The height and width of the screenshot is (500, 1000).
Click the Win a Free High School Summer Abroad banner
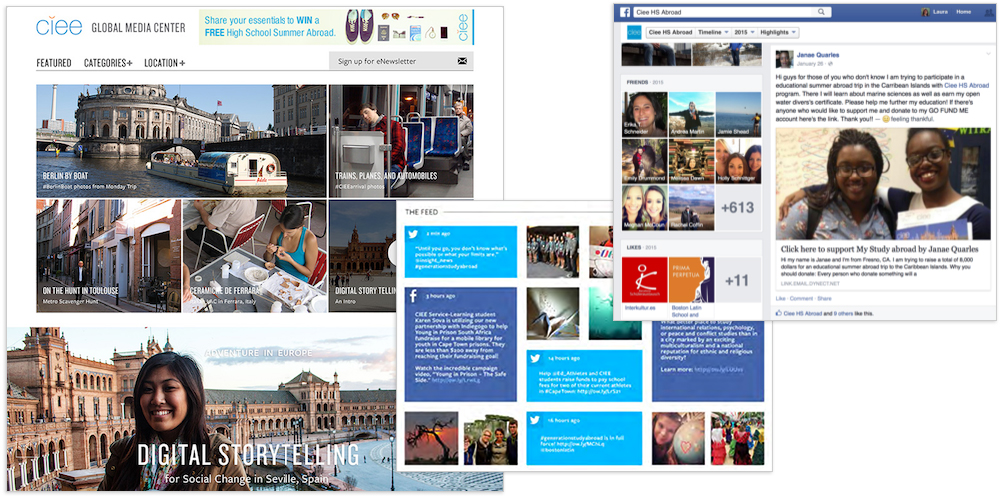[x=336, y=27]
